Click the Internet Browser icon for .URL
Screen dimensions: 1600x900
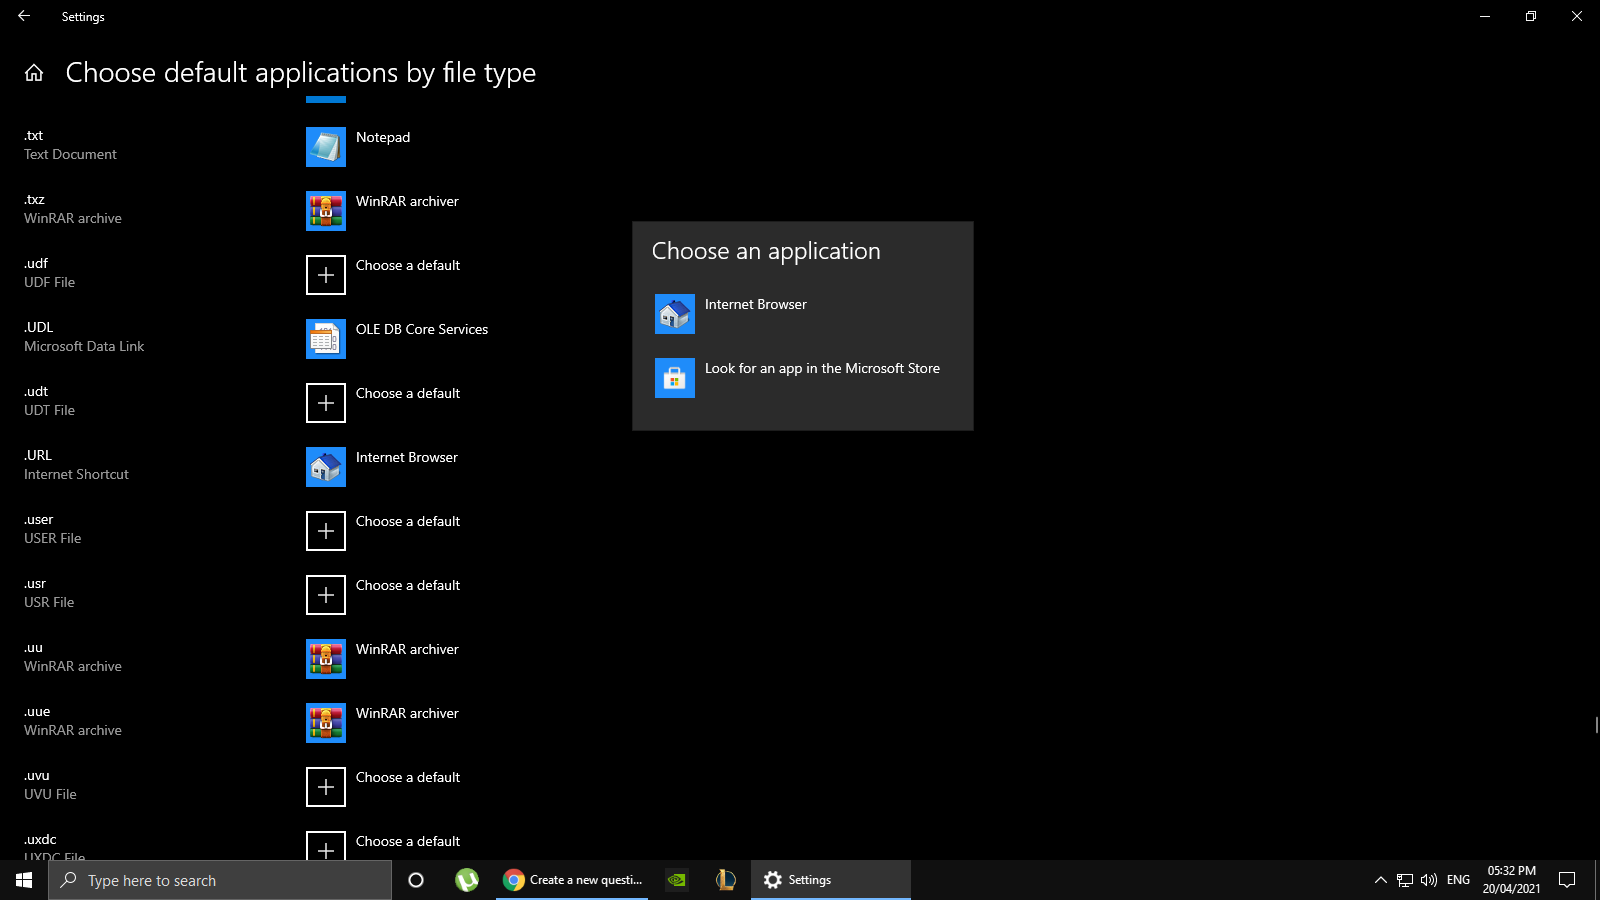326,467
